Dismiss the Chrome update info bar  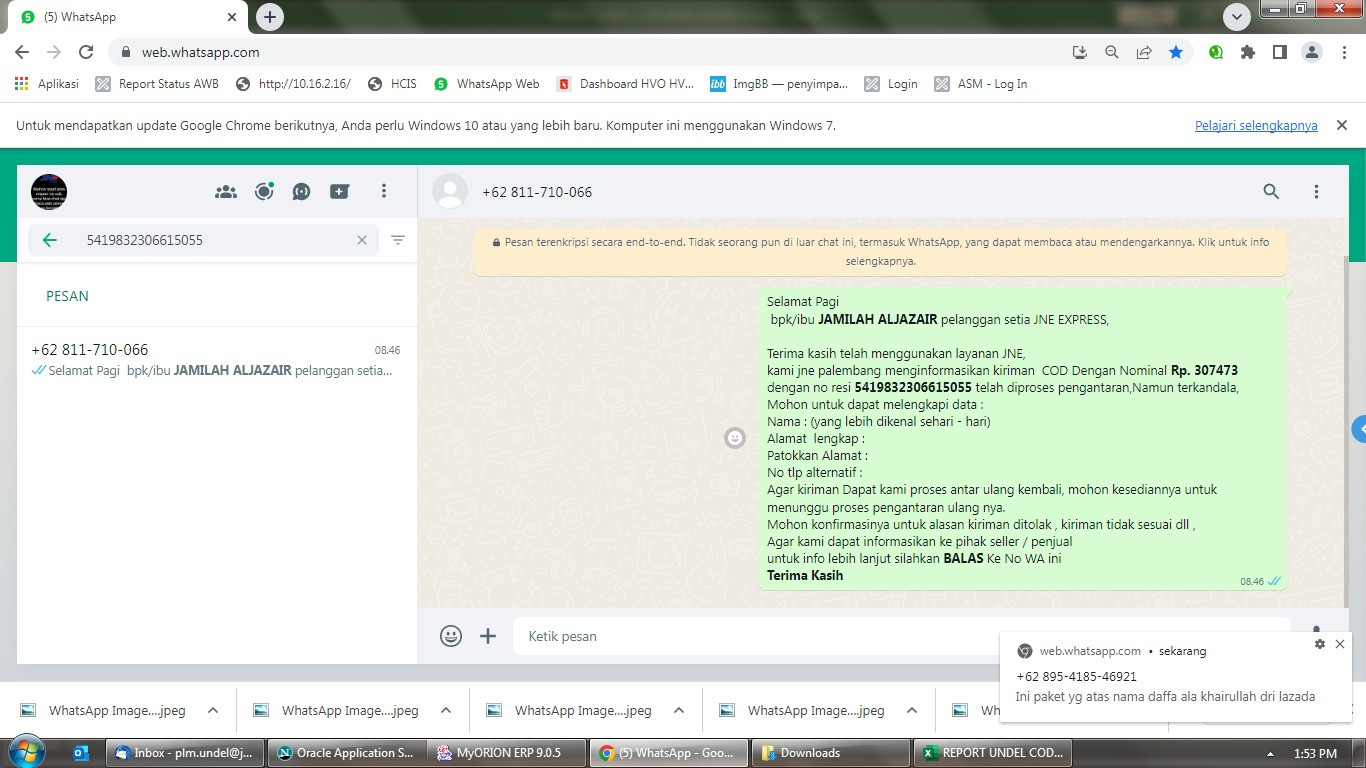click(1342, 125)
